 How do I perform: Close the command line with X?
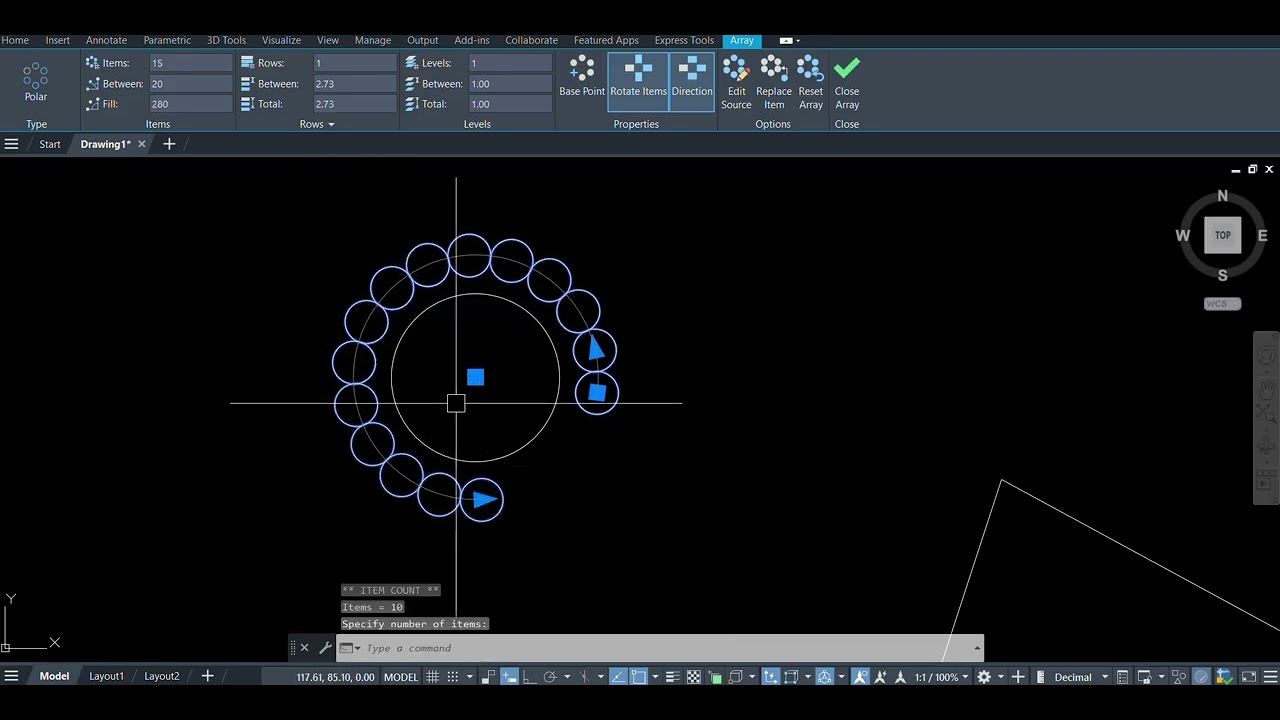point(305,648)
